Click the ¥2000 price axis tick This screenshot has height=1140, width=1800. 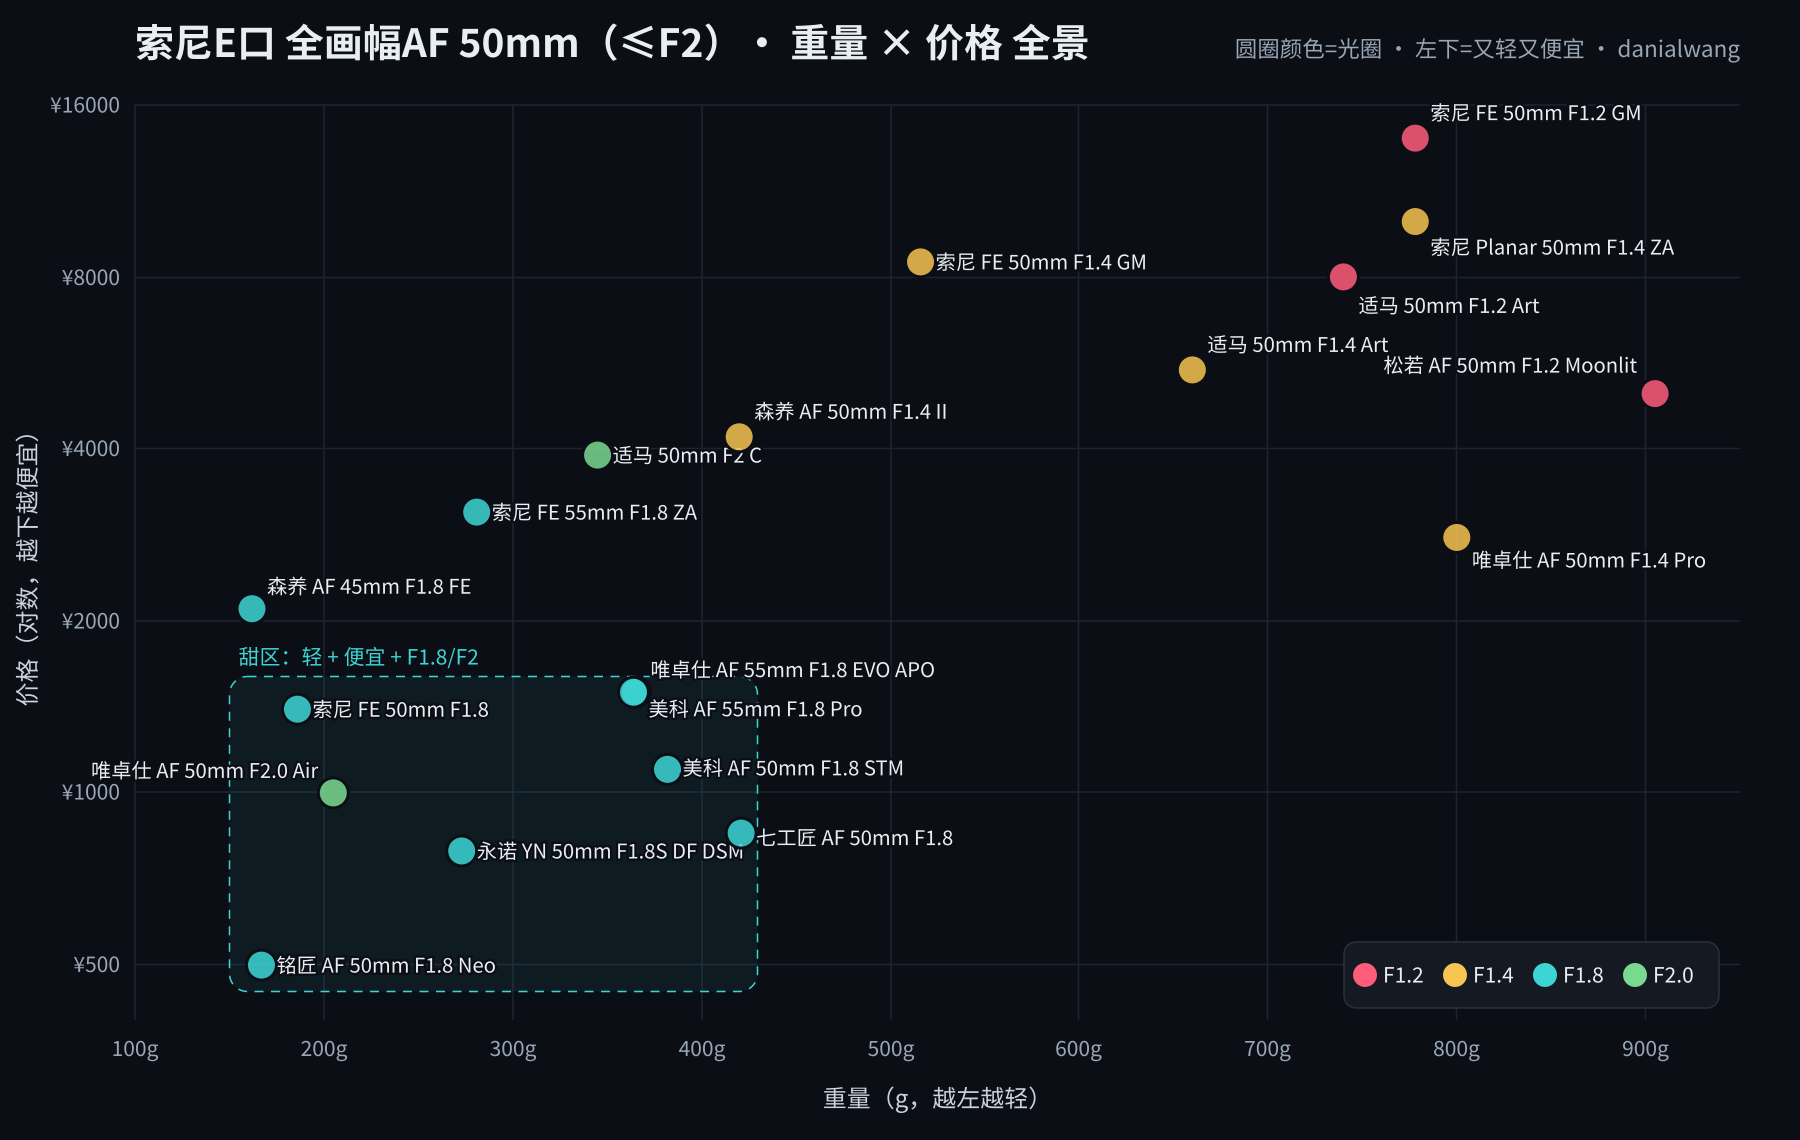click(91, 621)
